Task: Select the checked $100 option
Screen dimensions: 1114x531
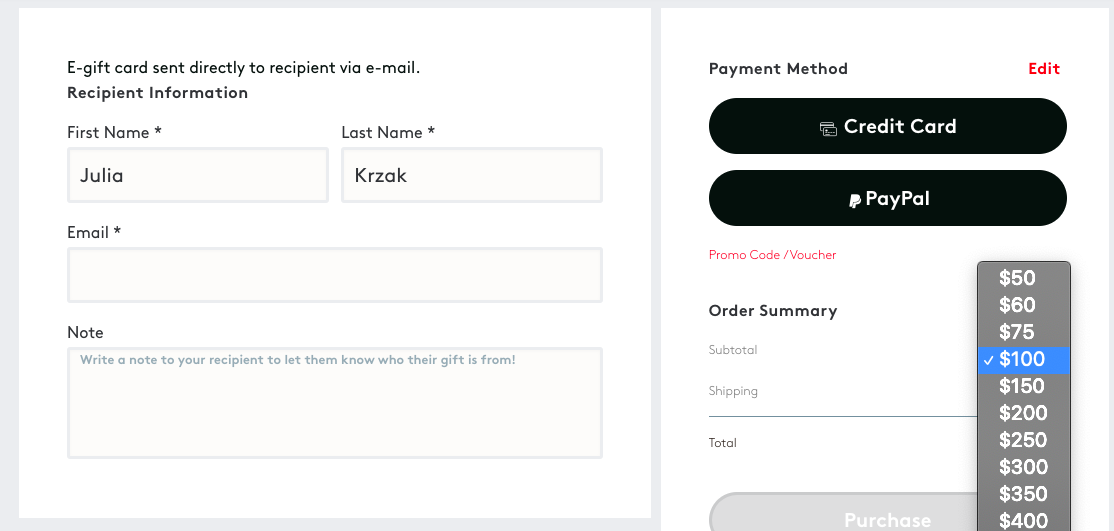Action: (x=1023, y=359)
